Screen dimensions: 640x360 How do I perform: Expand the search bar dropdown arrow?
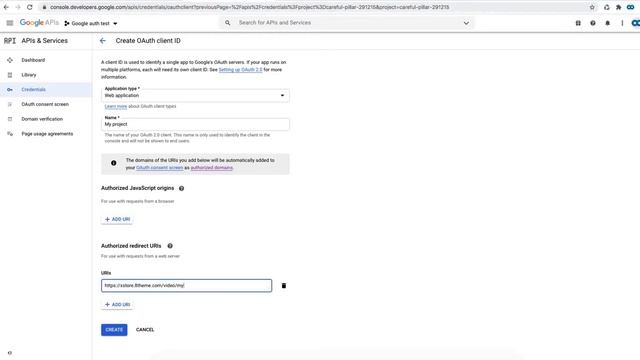click(x=466, y=23)
